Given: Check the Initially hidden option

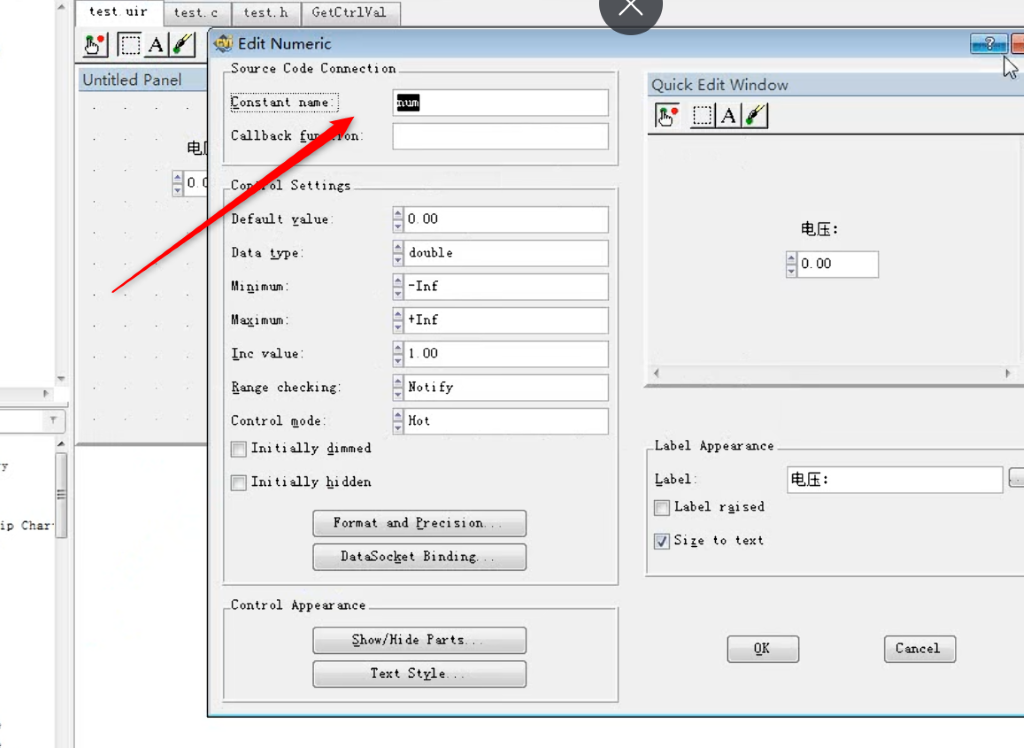Looking at the screenshot, I should click(238, 482).
